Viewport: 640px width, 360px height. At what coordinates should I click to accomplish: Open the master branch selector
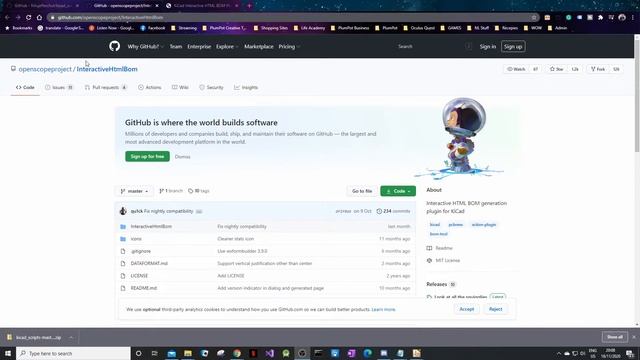(x=134, y=191)
